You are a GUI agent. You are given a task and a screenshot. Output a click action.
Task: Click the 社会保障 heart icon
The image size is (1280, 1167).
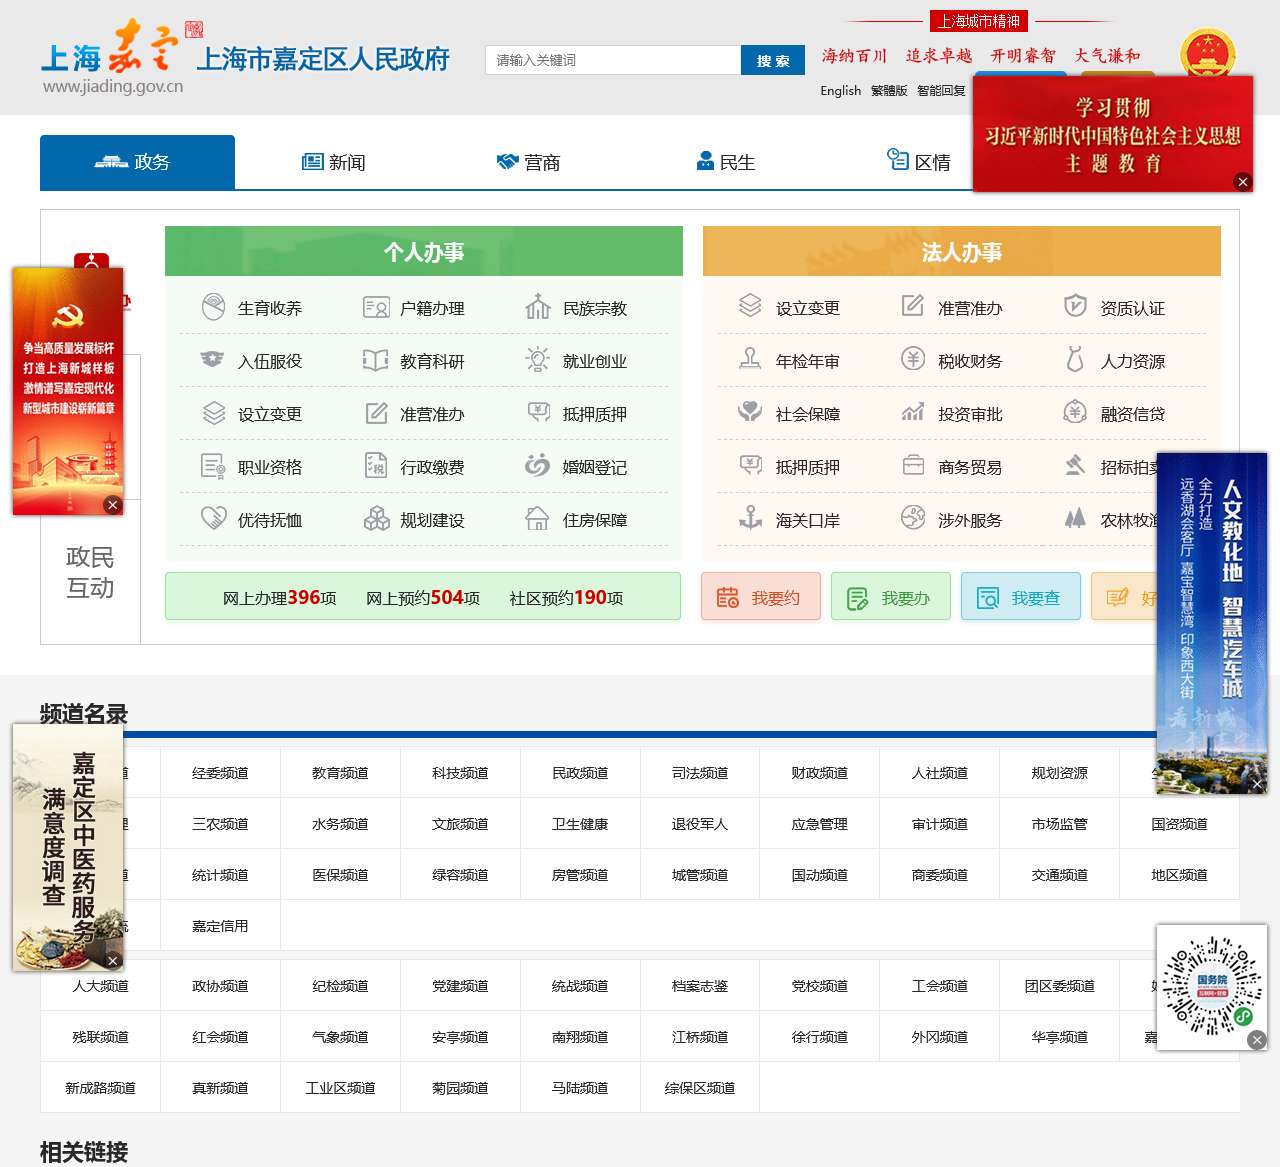(750, 412)
